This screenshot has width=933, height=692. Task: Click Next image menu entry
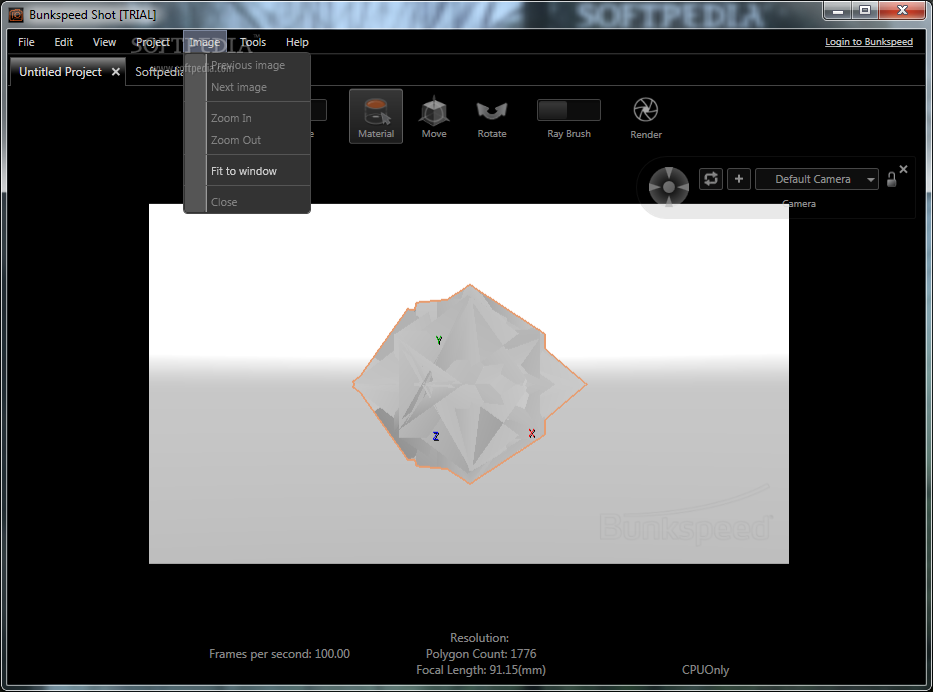tap(248, 87)
